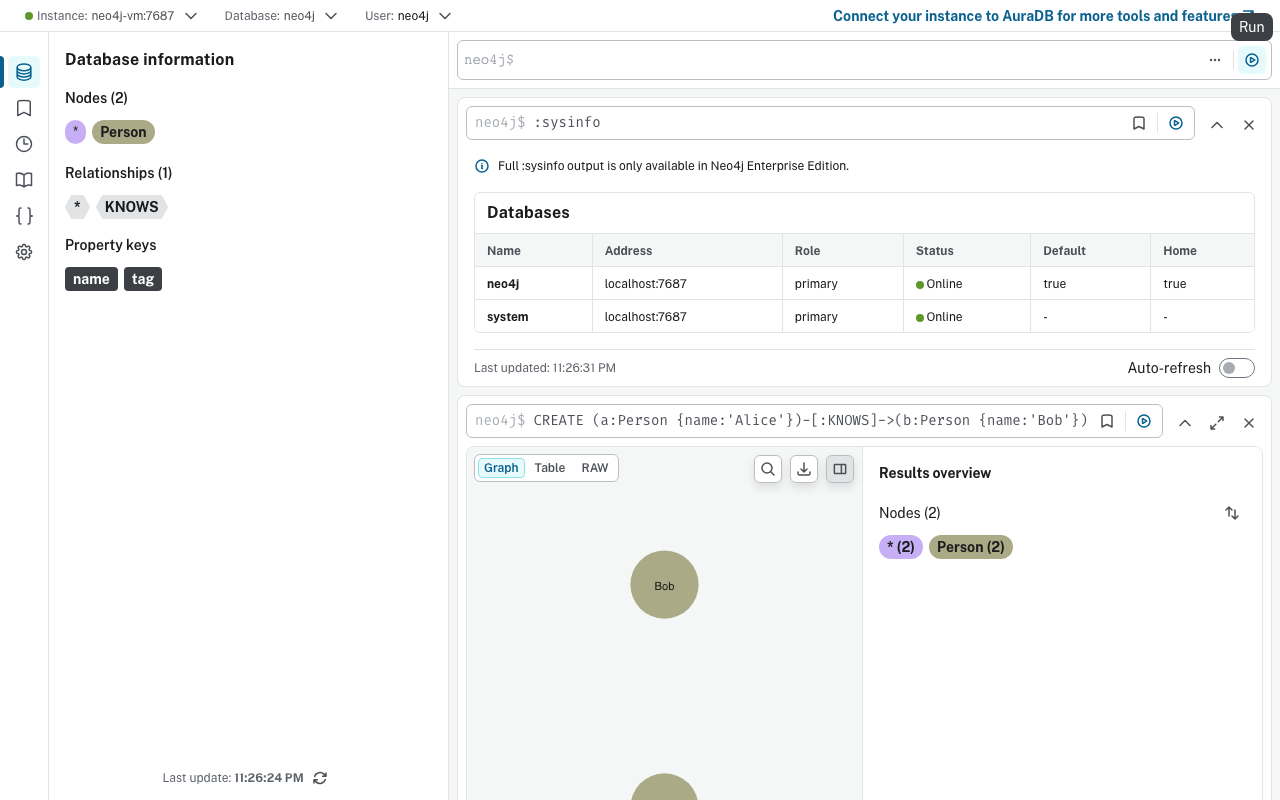Screen dimensions: 1280x800
Task: Open the Parameters curly braces icon
Action: pyautogui.click(x=24, y=216)
